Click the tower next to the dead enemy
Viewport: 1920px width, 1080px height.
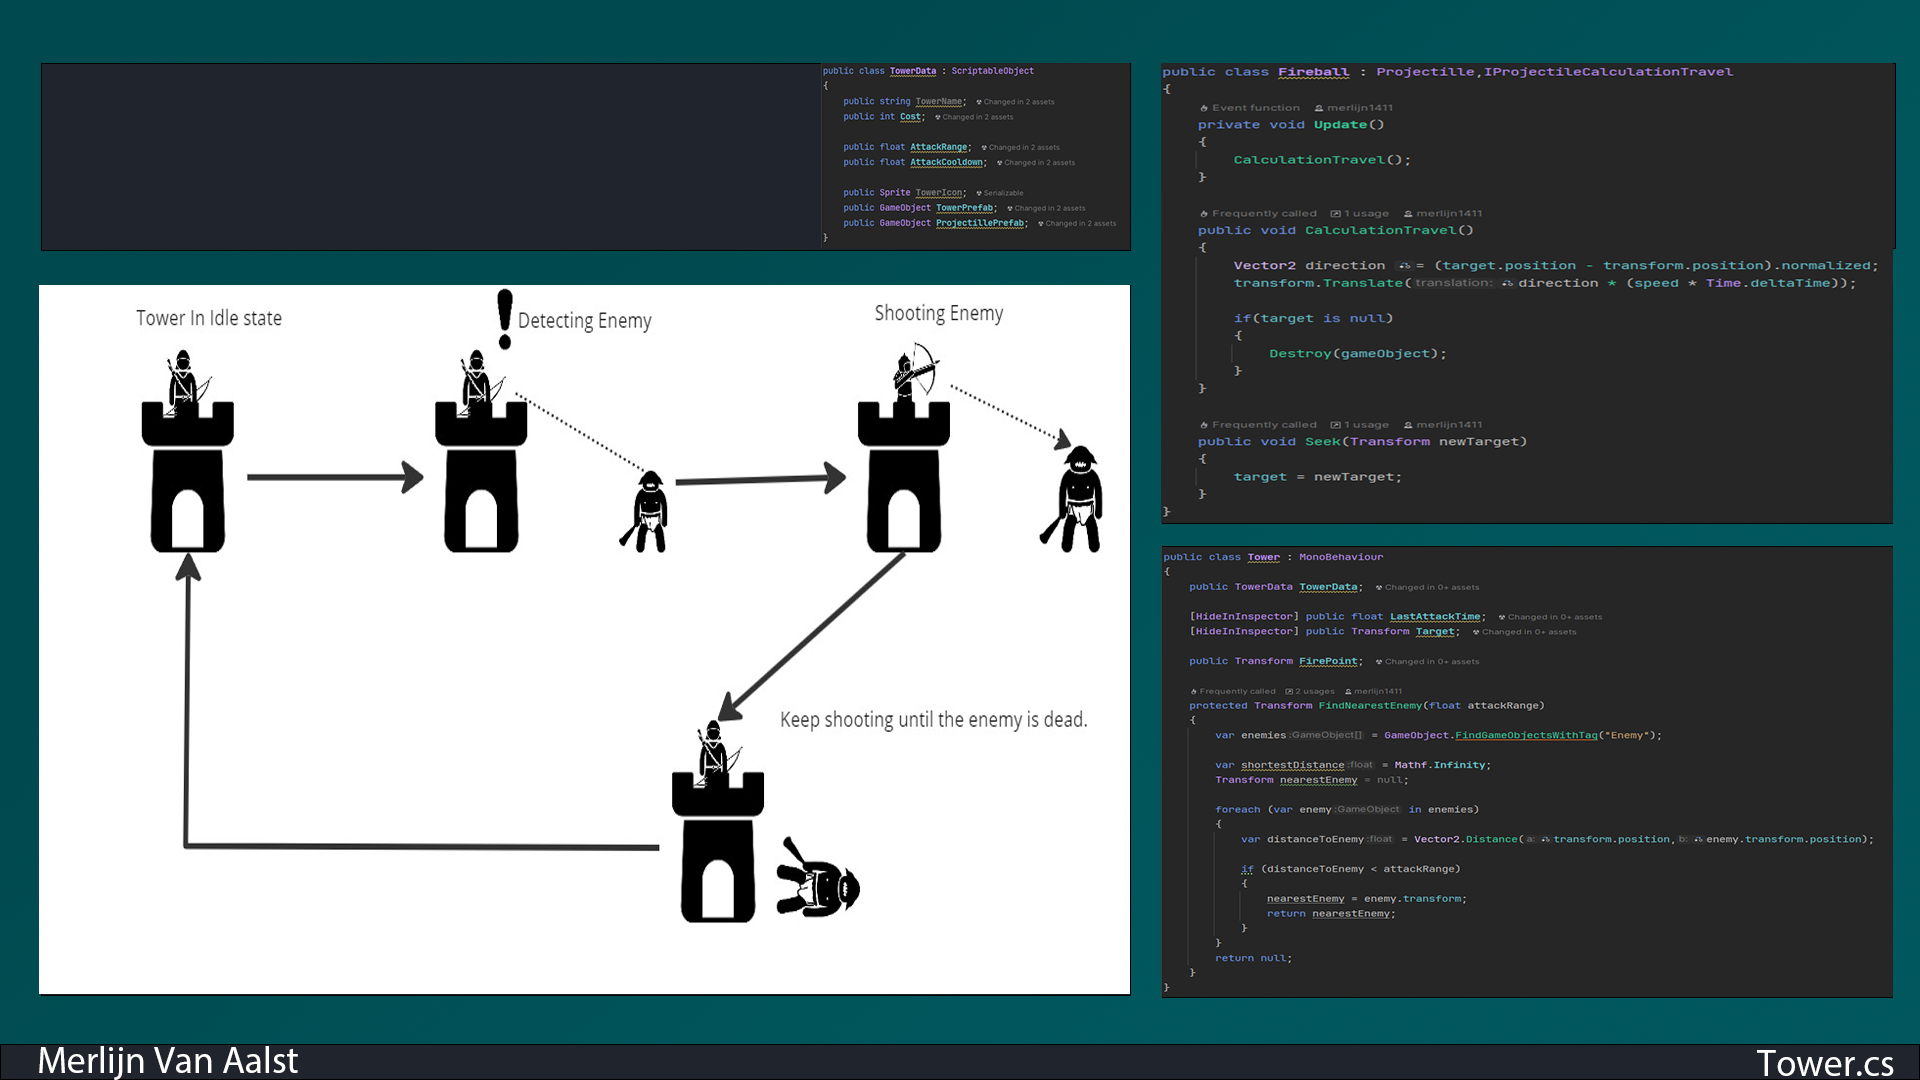click(717, 844)
